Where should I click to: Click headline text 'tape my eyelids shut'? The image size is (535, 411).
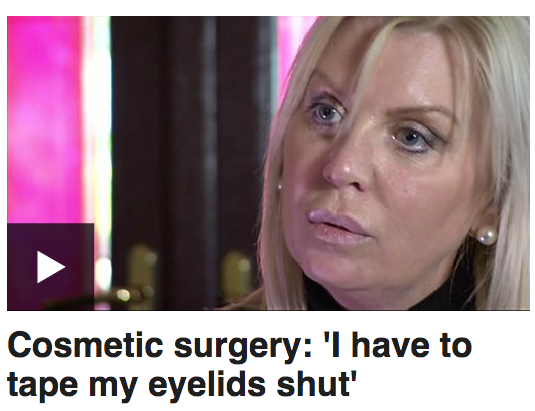point(182,384)
